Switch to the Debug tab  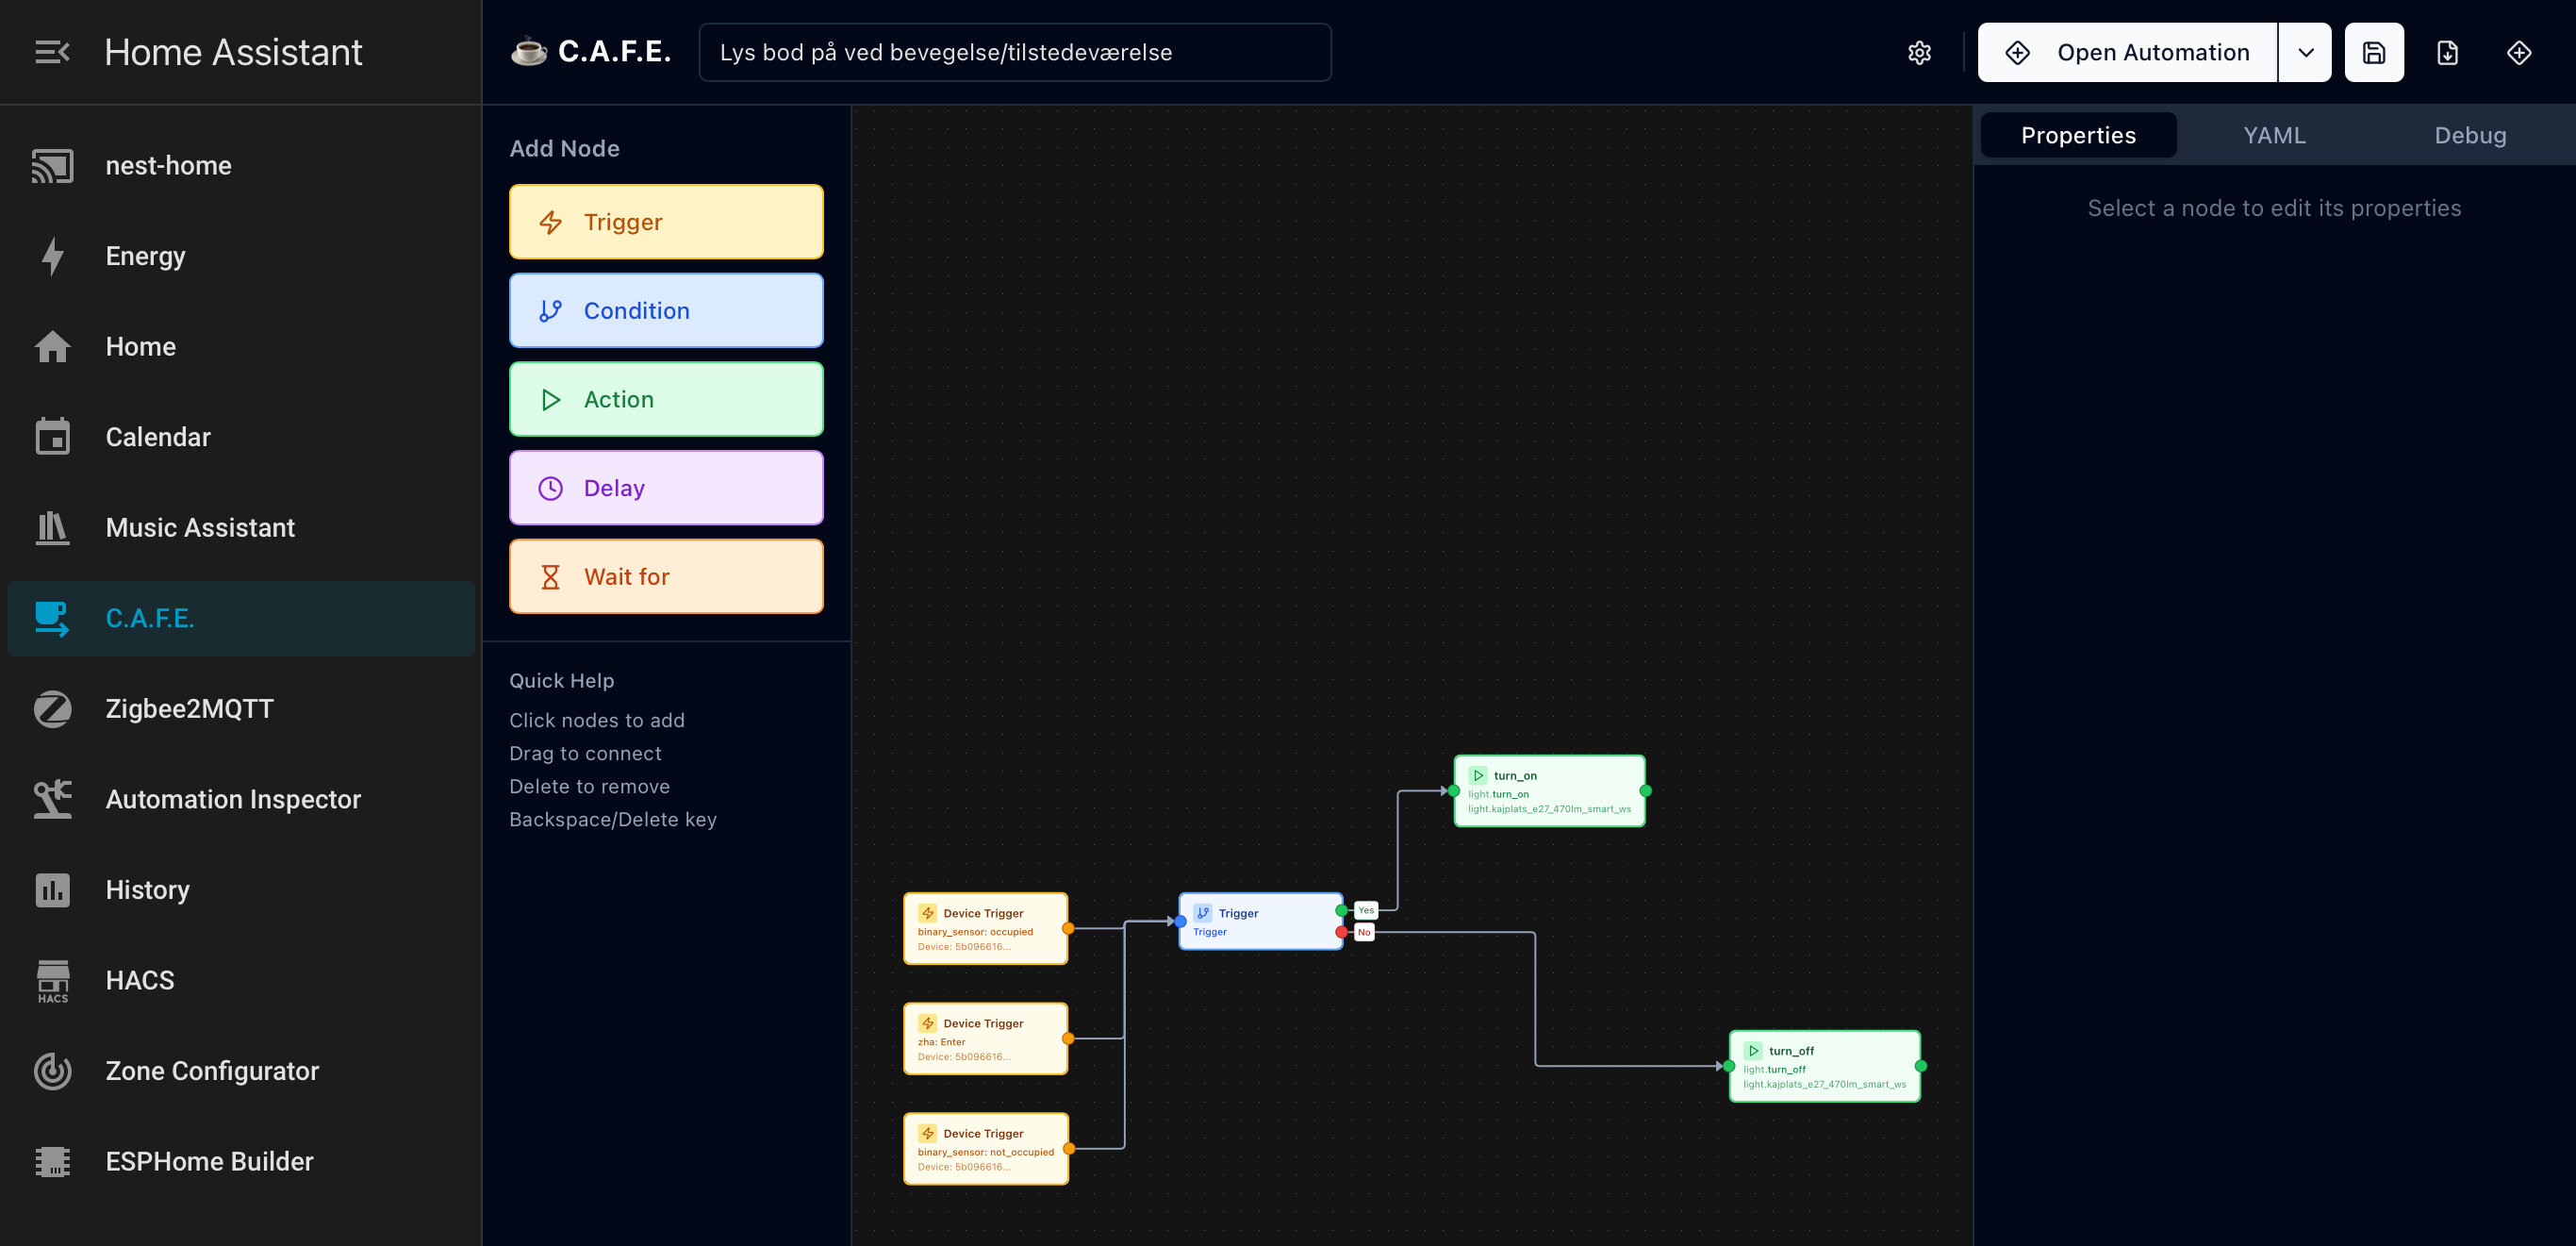pos(2469,135)
